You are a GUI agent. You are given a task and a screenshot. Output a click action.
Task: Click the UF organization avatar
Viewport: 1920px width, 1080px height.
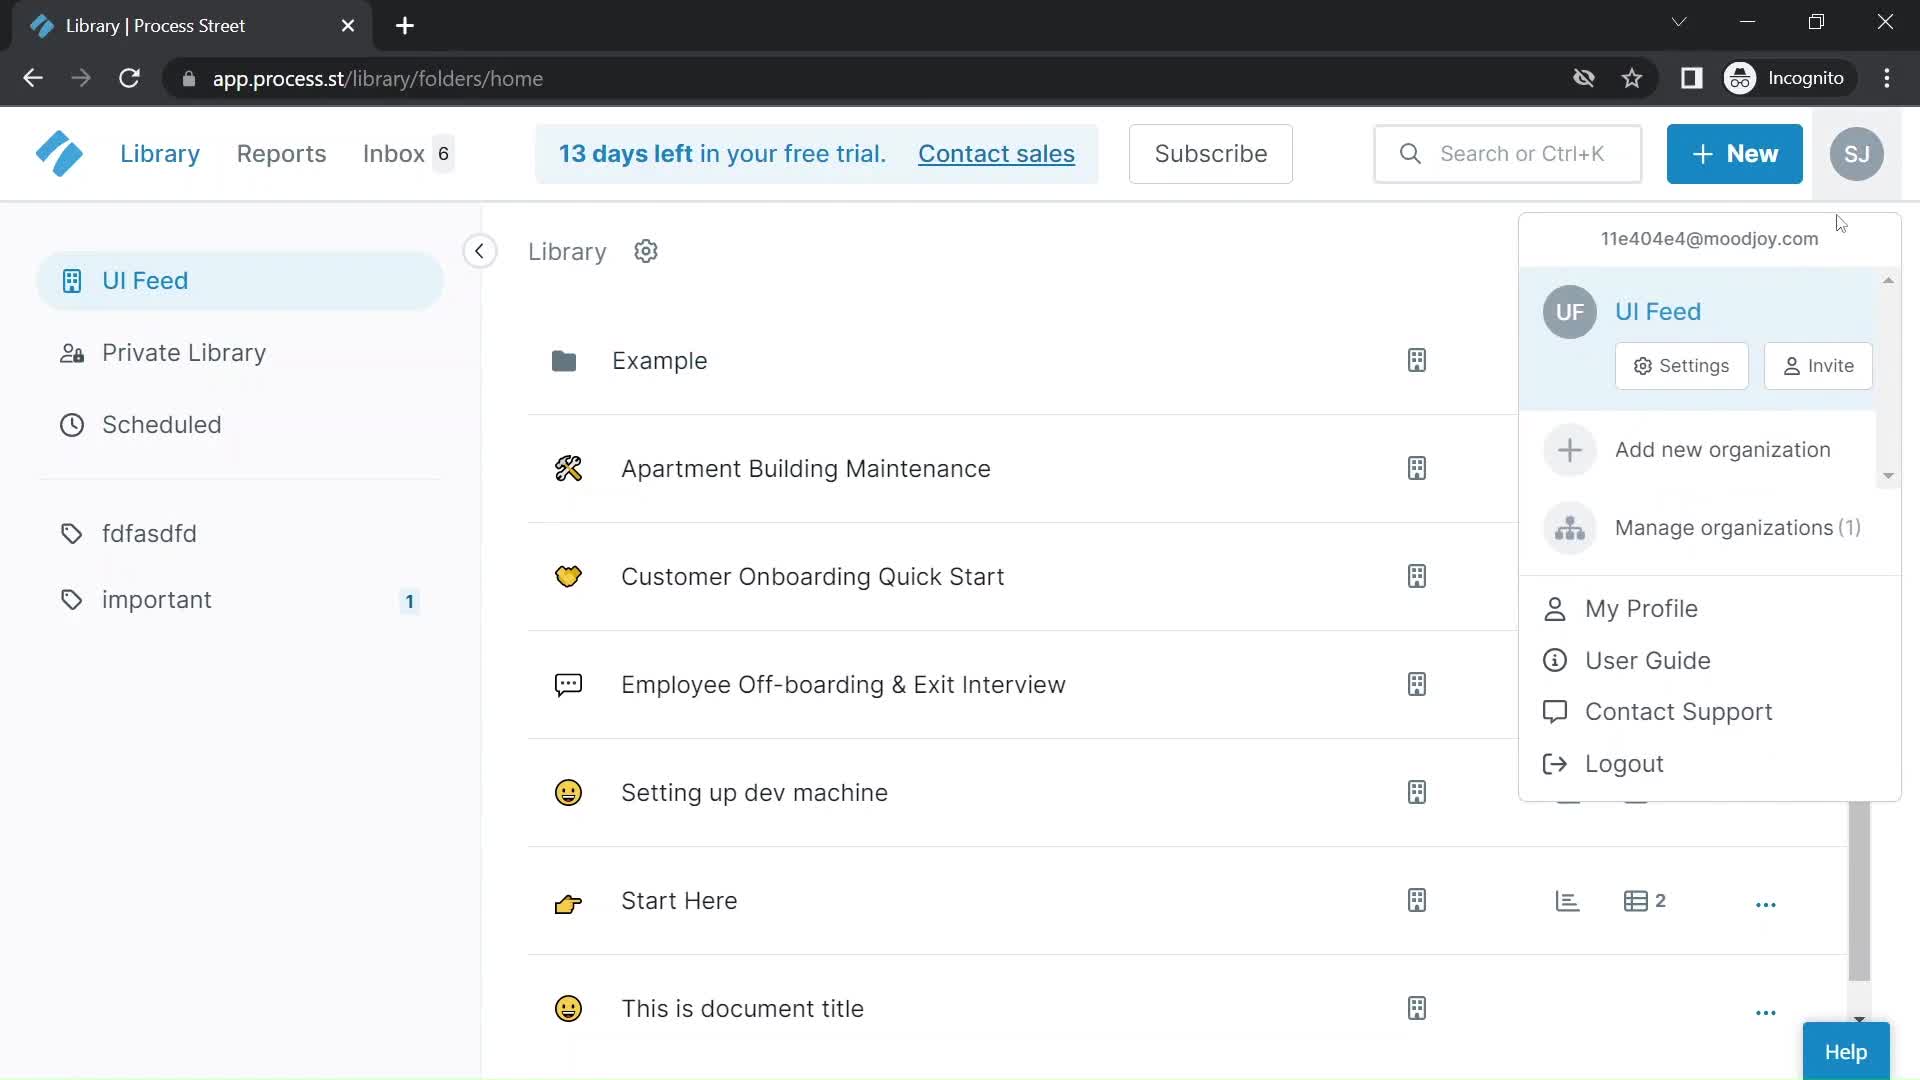click(x=1570, y=312)
